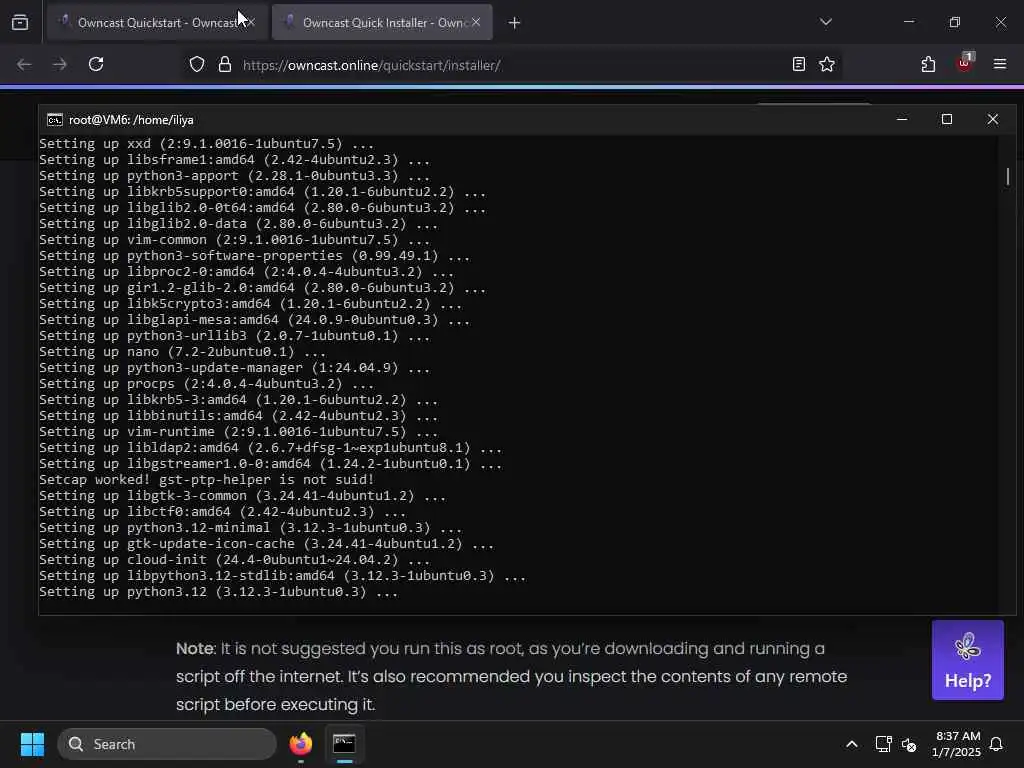The image size is (1024, 768).
Task: Click the taskbar Search box
Action: click(x=167, y=744)
